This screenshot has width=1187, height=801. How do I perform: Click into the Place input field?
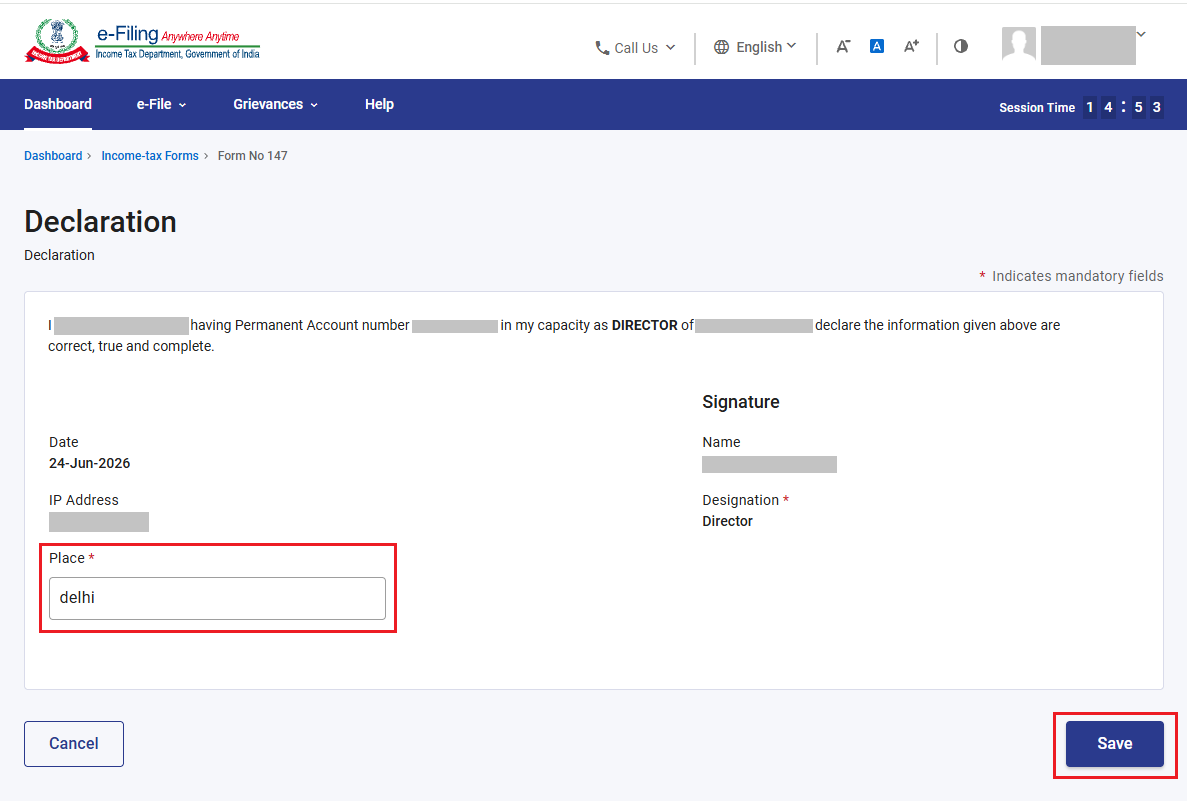[x=217, y=598]
